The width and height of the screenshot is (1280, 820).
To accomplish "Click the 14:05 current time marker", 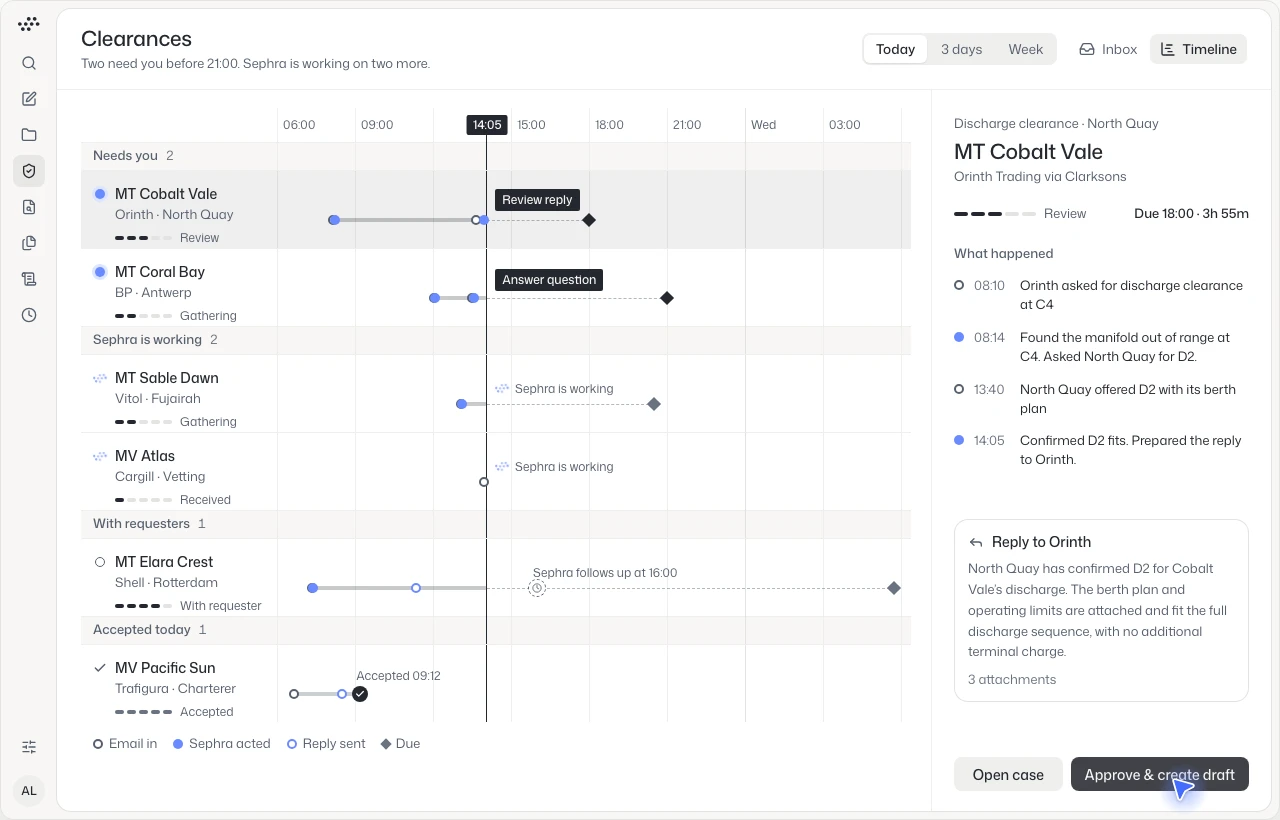I will (487, 125).
